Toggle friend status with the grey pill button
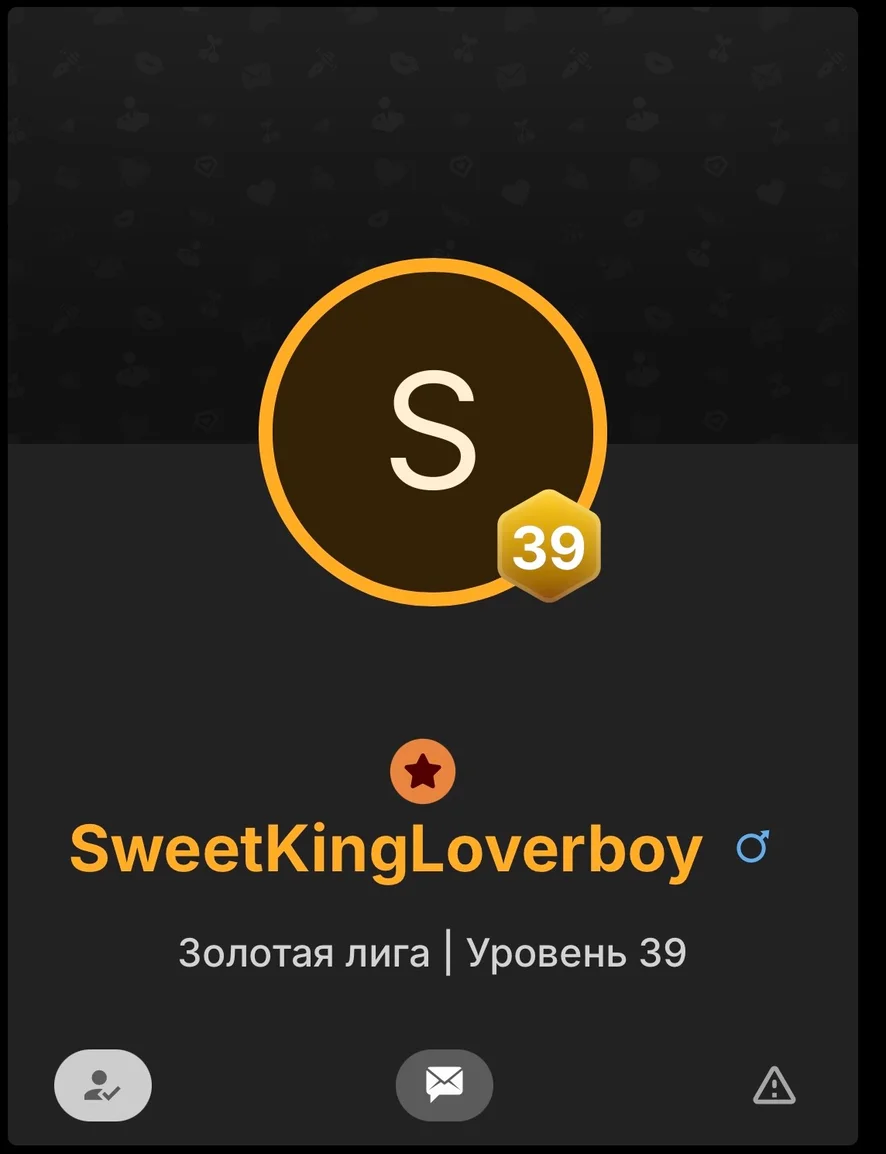The width and height of the screenshot is (886, 1154). pyautogui.click(x=103, y=1085)
